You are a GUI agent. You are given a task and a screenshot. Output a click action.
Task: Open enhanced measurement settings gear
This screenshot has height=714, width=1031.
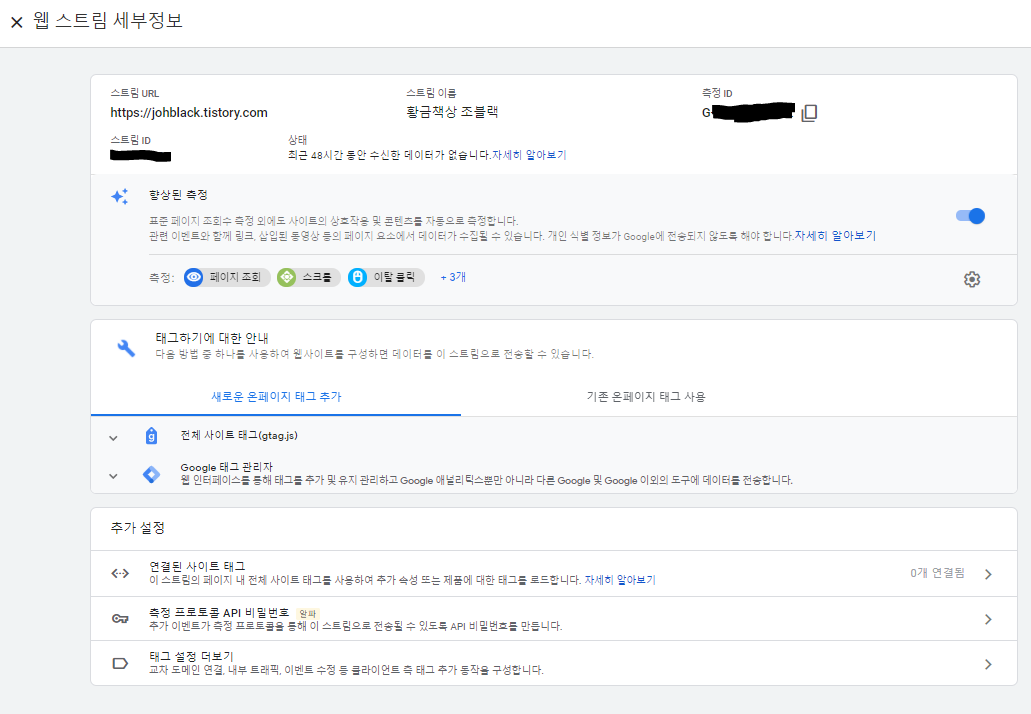[x=972, y=279]
